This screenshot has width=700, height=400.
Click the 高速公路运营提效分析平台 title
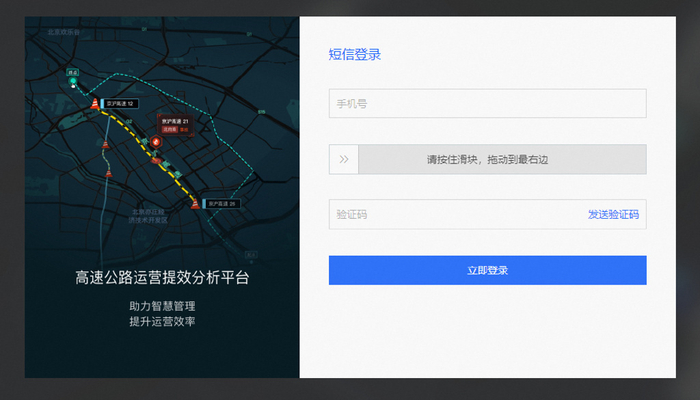pos(162,277)
